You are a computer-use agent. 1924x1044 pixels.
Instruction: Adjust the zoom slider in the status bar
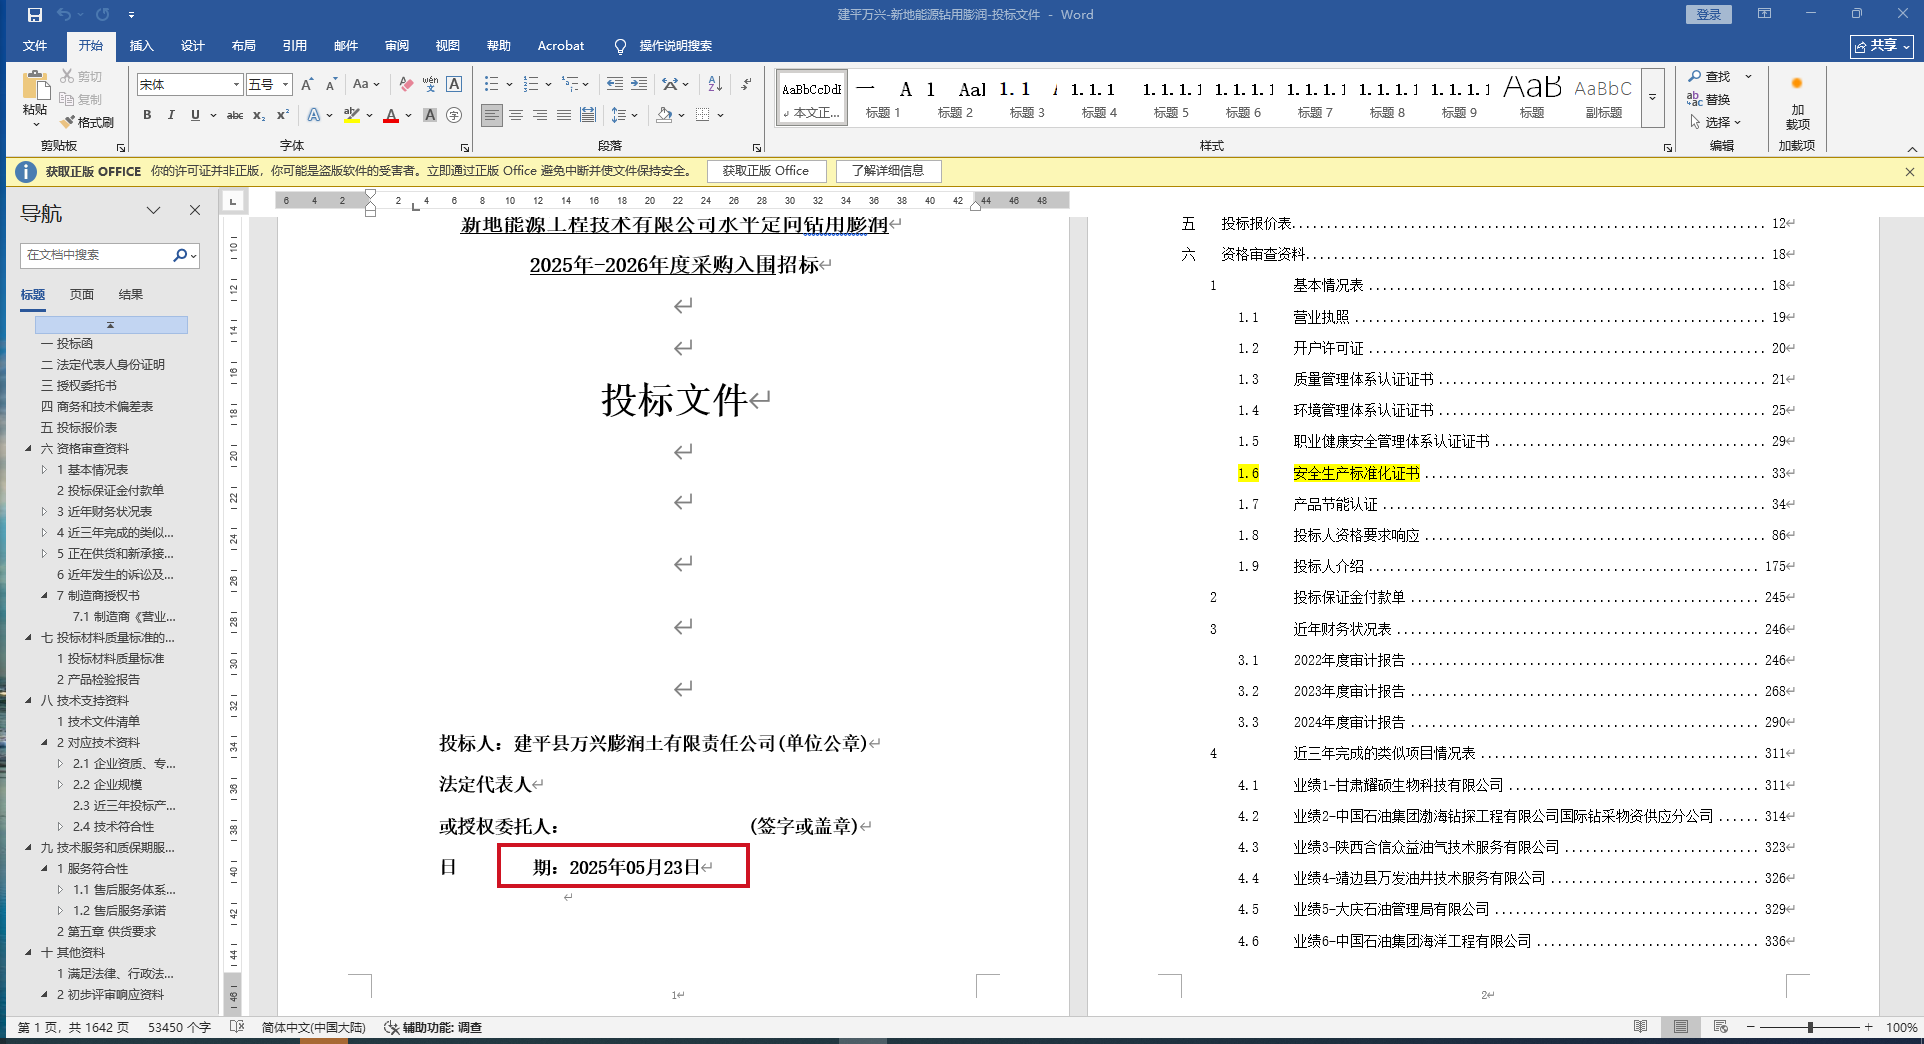click(1810, 1027)
